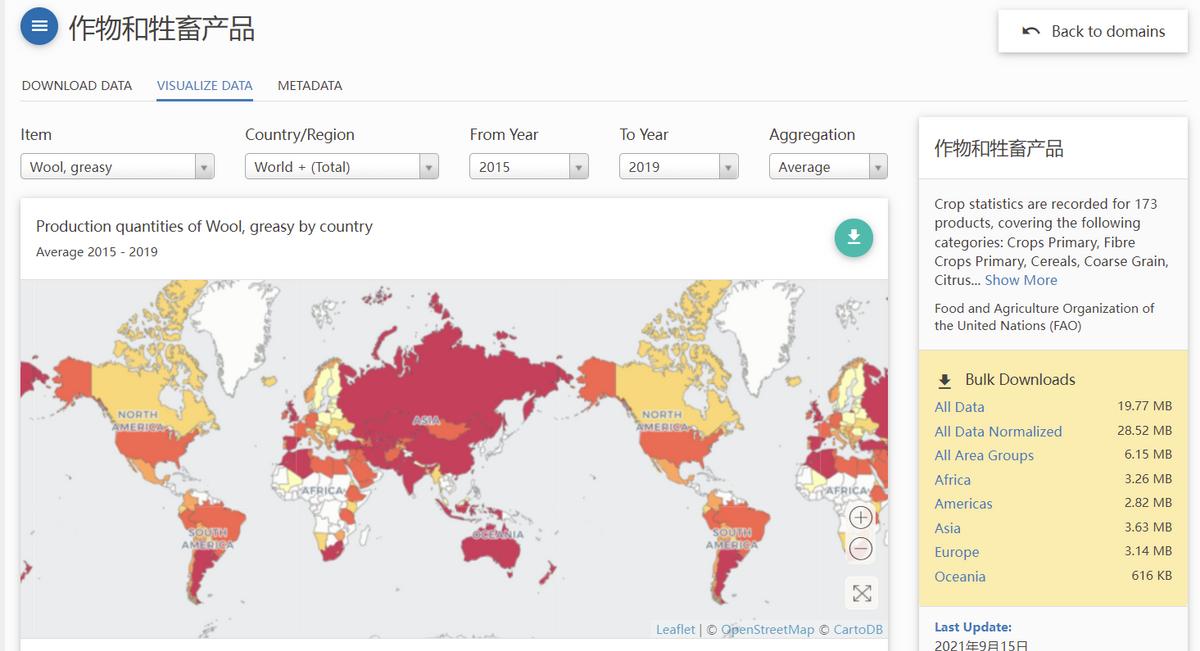Expand the Aggregation Average dropdown

828,167
